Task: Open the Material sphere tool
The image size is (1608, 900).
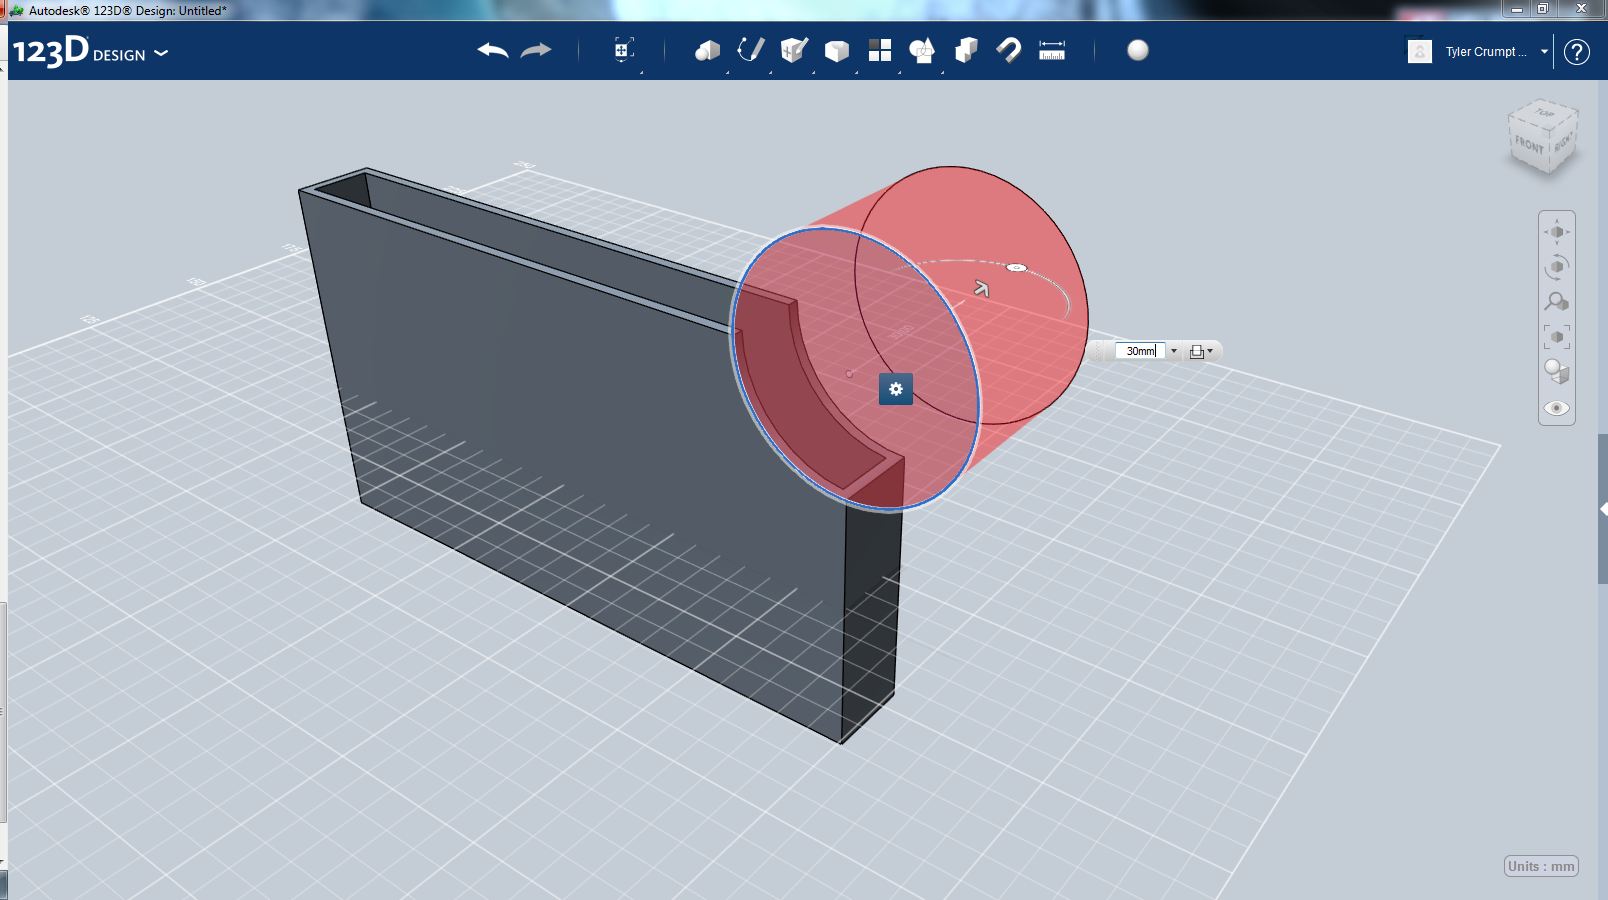Action: 1138,50
